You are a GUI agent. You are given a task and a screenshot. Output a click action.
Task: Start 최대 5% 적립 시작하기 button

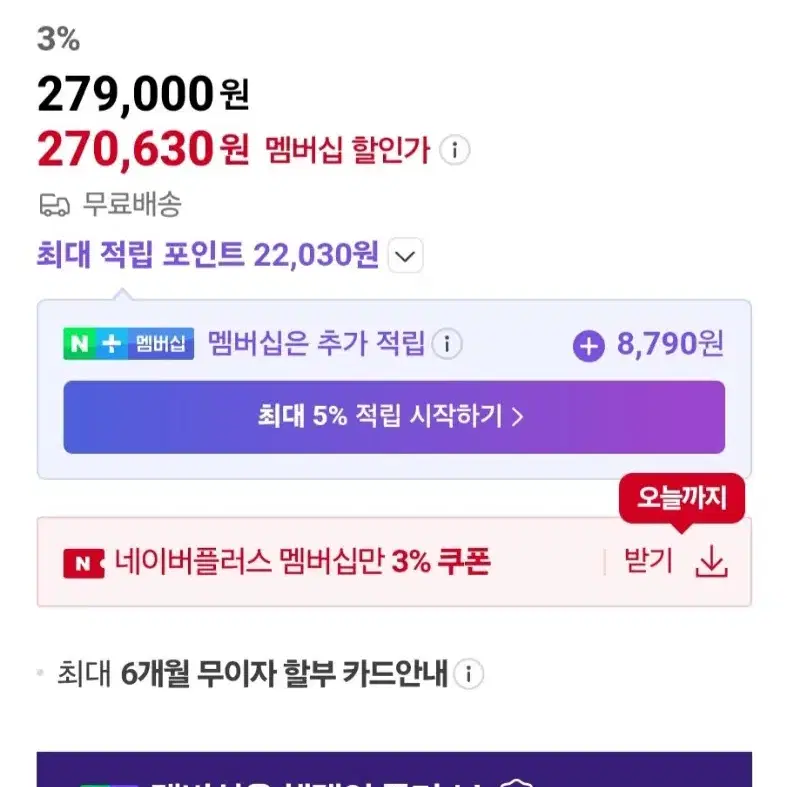click(x=394, y=417)
